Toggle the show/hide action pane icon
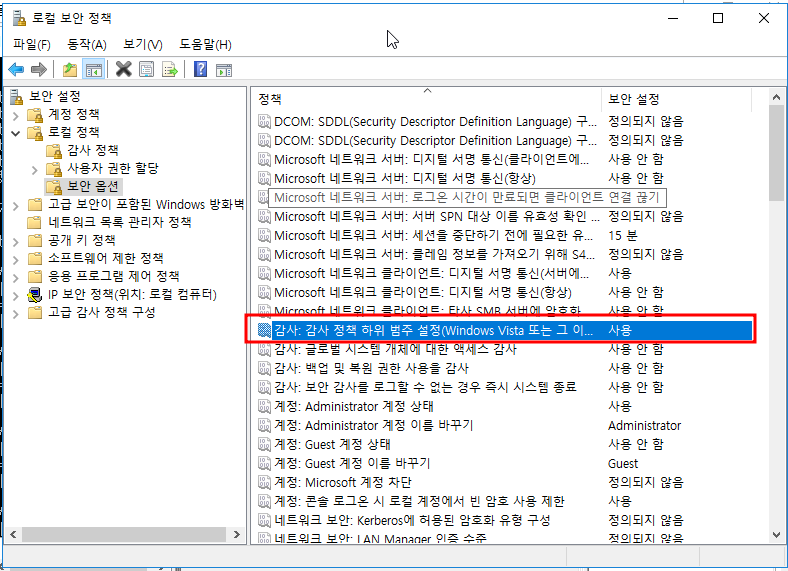The width and height of the screenshot is (788, 571). pyautogui.click(x=224, y=69)
